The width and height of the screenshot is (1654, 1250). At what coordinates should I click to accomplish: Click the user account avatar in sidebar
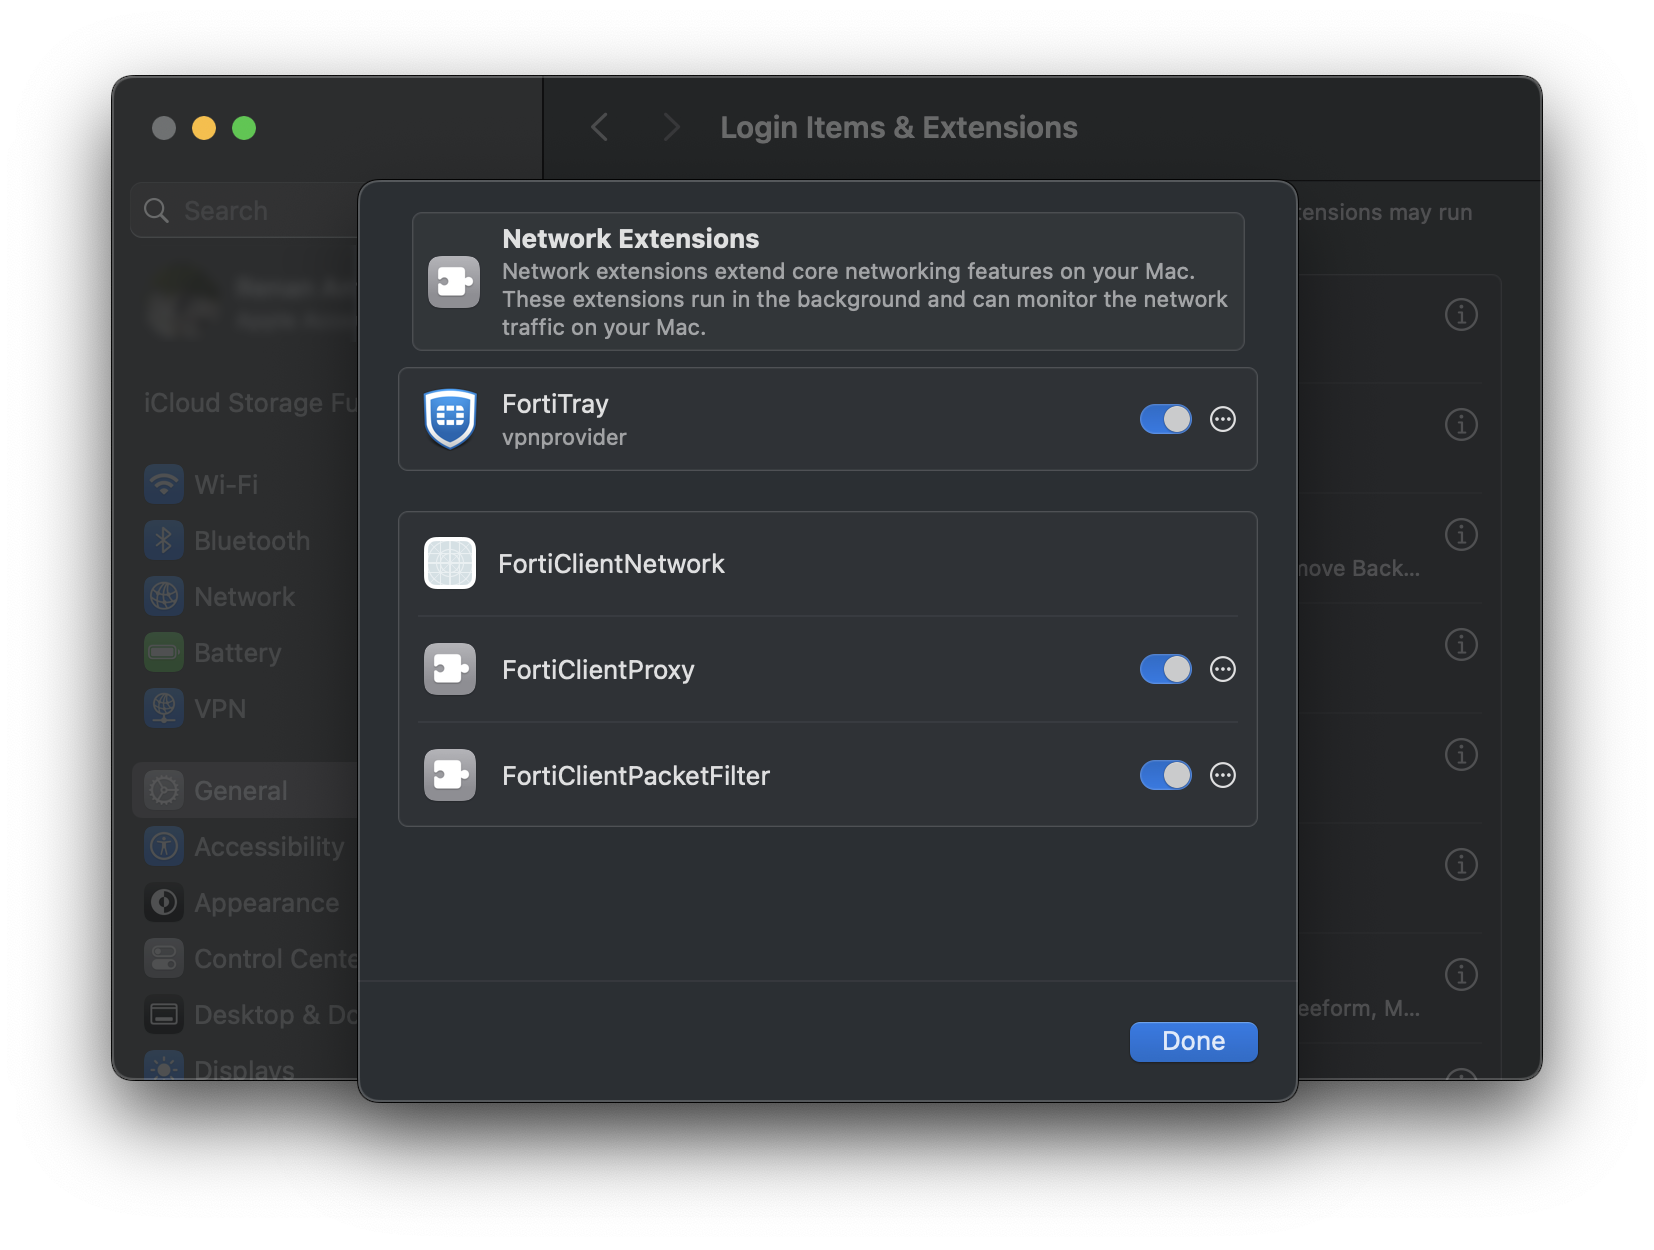click(184, 304)
